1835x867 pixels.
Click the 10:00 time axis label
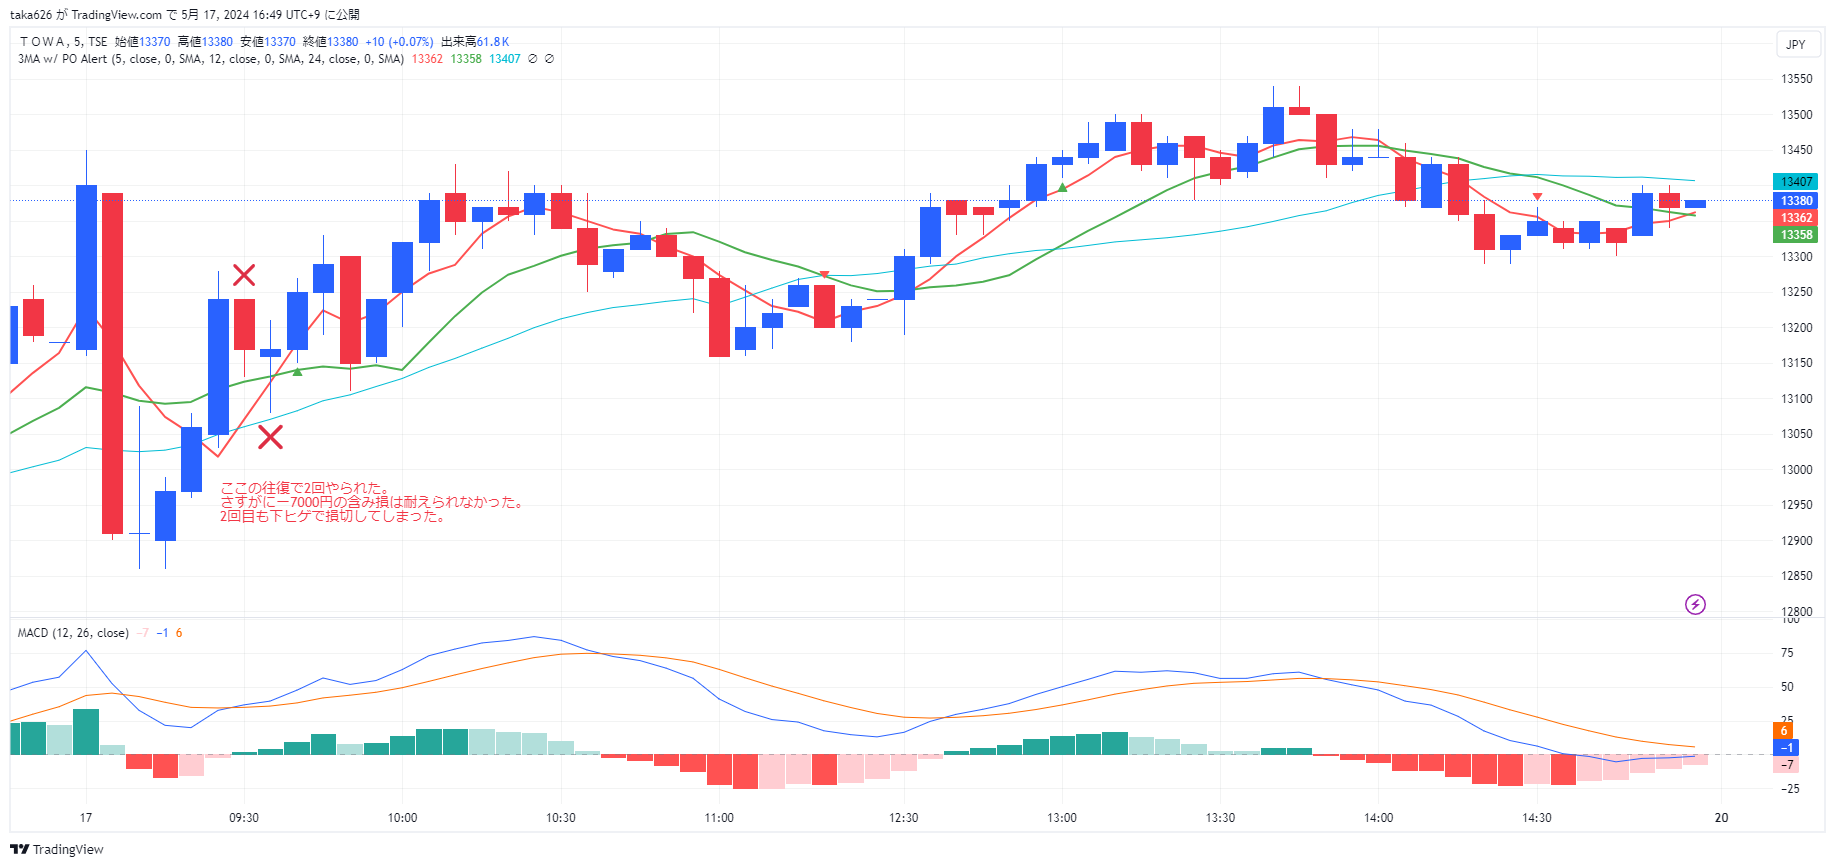[x=402, y=818]
